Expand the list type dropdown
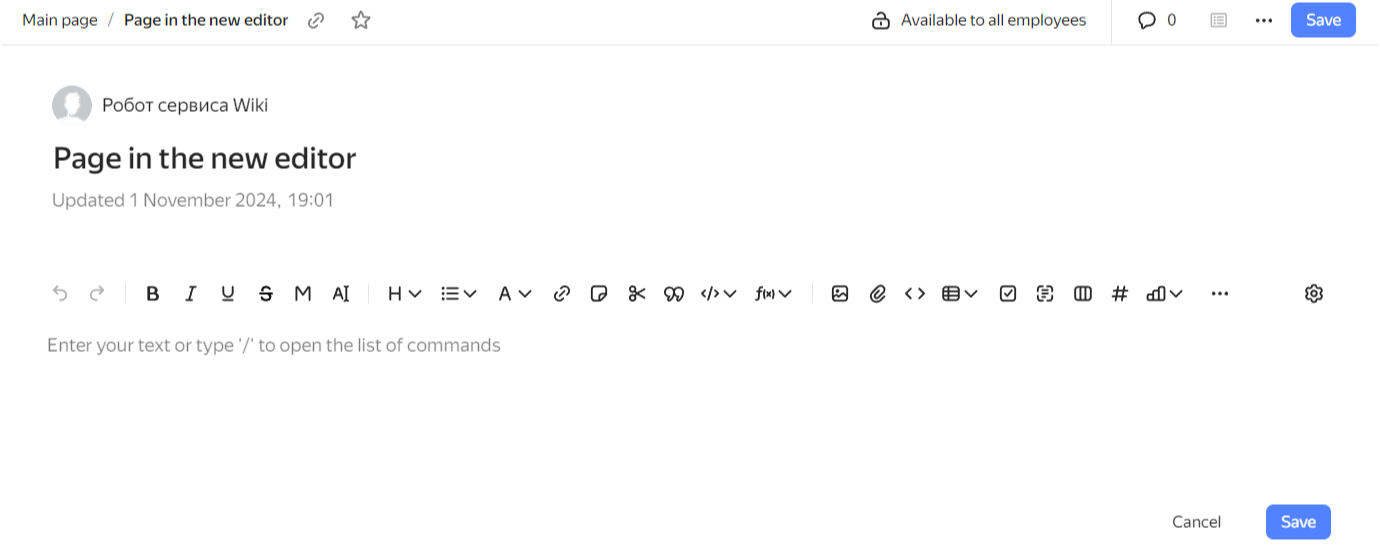Screen dimensions: 1380x550 (459, 294)
